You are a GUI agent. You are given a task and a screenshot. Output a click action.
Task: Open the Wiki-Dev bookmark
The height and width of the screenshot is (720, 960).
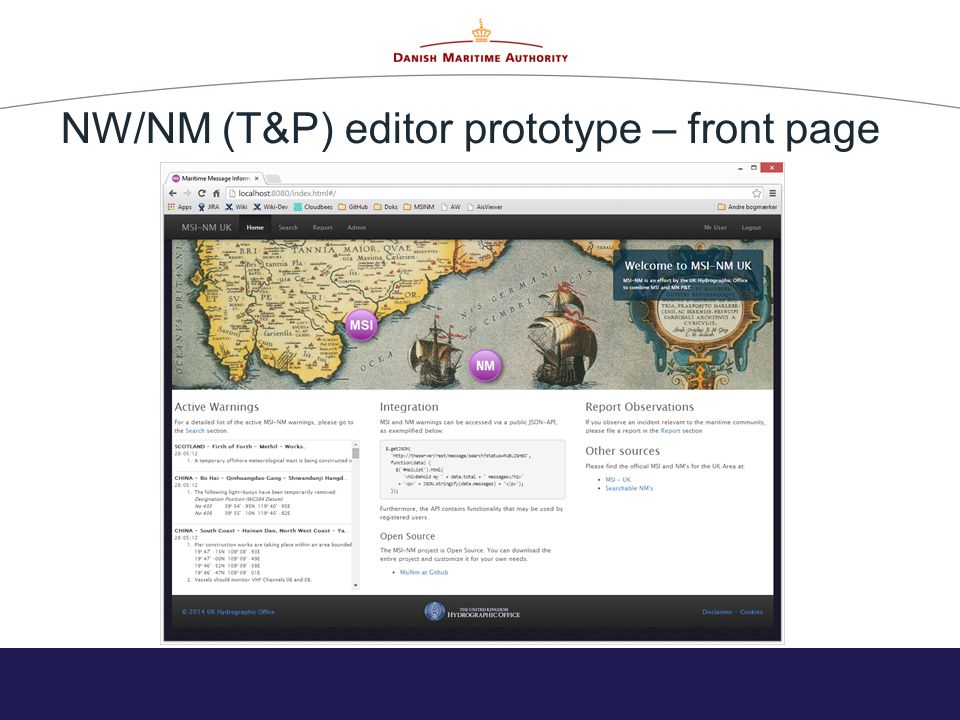[x=270, y=207]
